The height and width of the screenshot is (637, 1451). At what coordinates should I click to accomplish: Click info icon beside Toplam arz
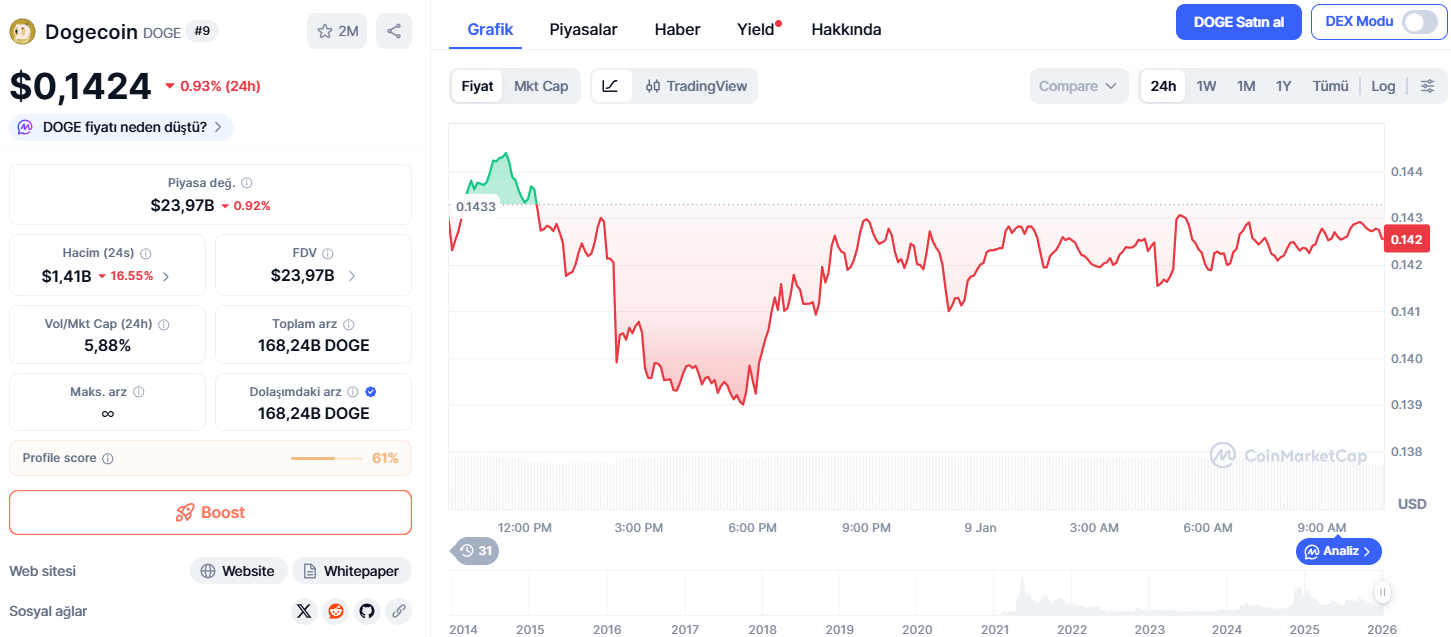(349, 324)
